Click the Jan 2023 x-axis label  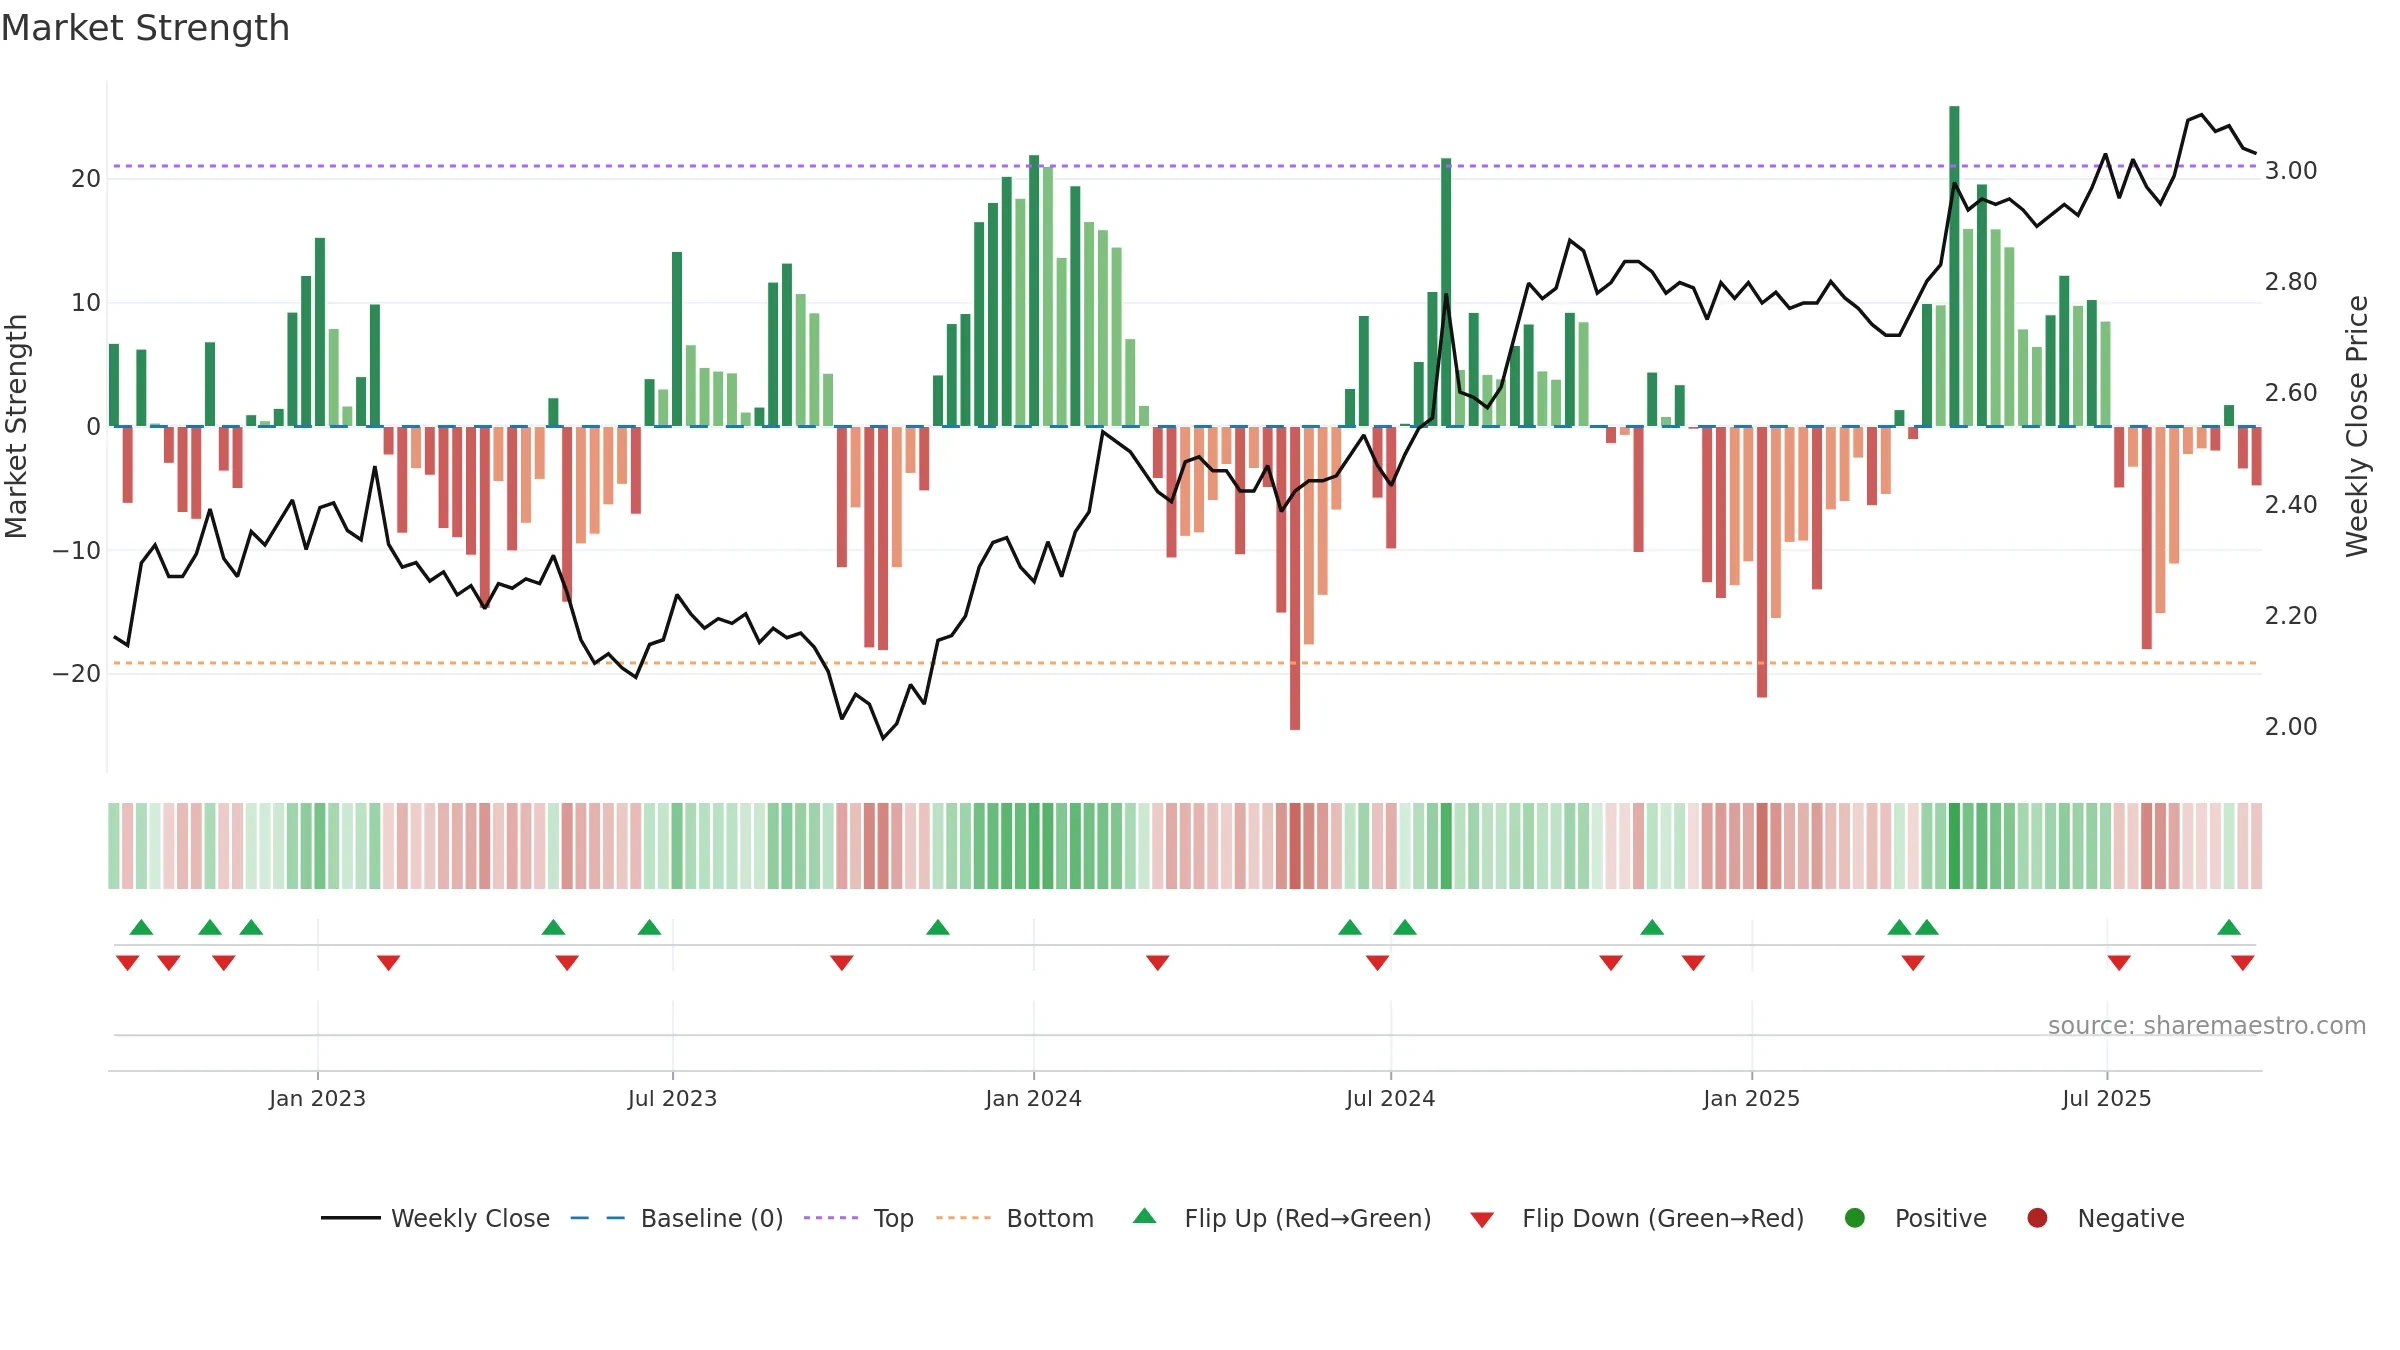(x=317, y=1098)
